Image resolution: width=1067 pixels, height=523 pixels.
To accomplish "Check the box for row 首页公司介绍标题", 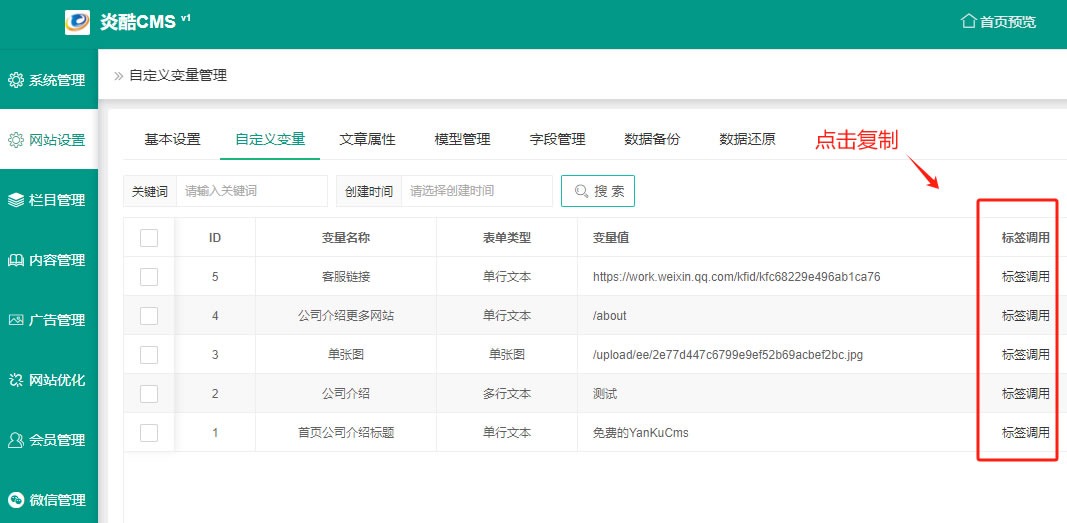I will tap(149, 433).
